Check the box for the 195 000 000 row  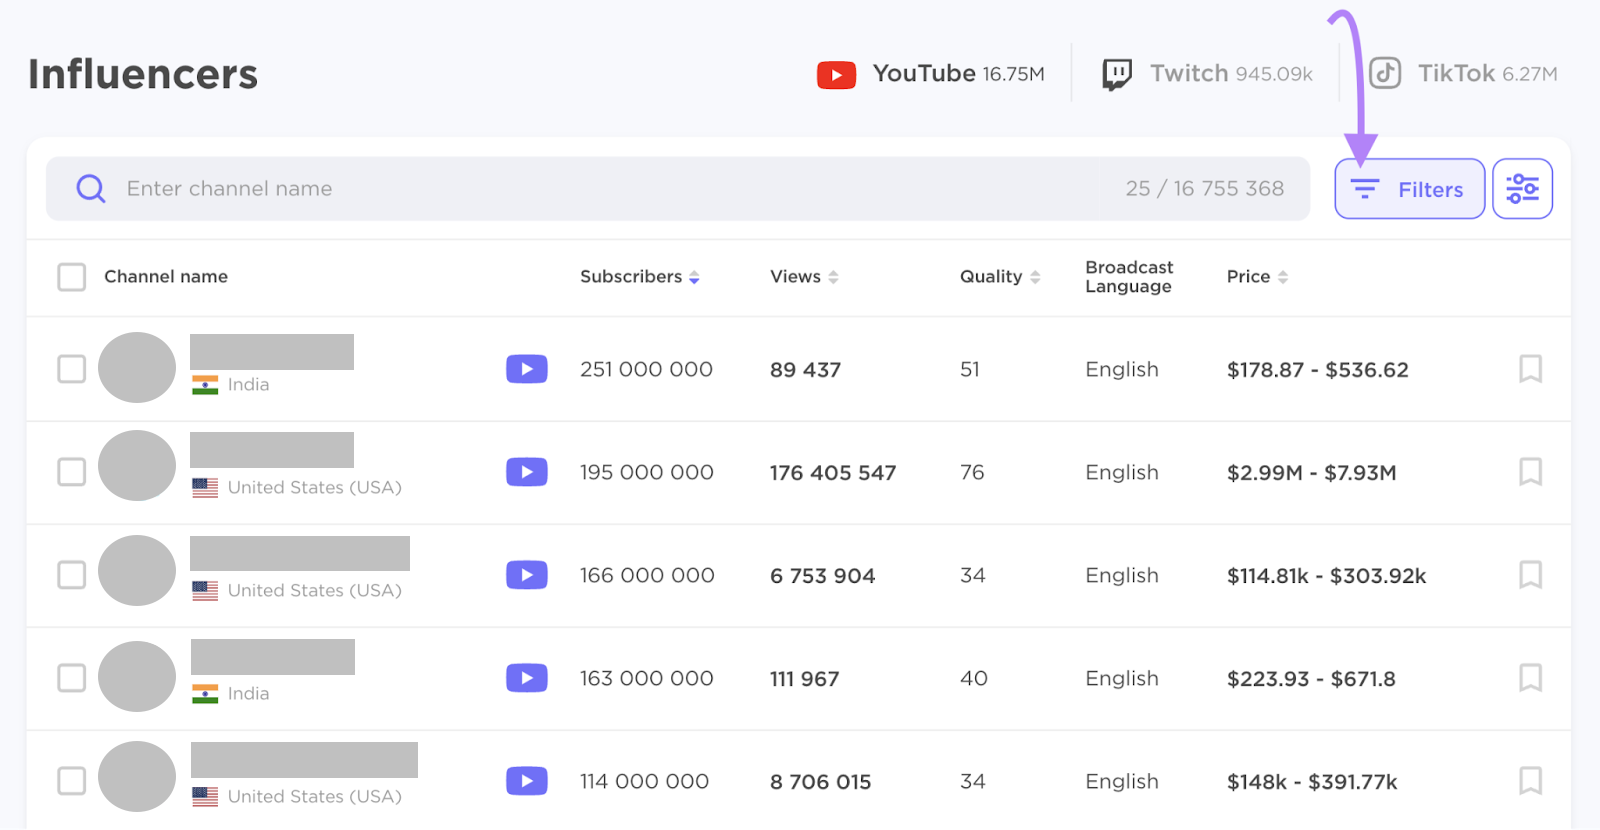point(72,472)
